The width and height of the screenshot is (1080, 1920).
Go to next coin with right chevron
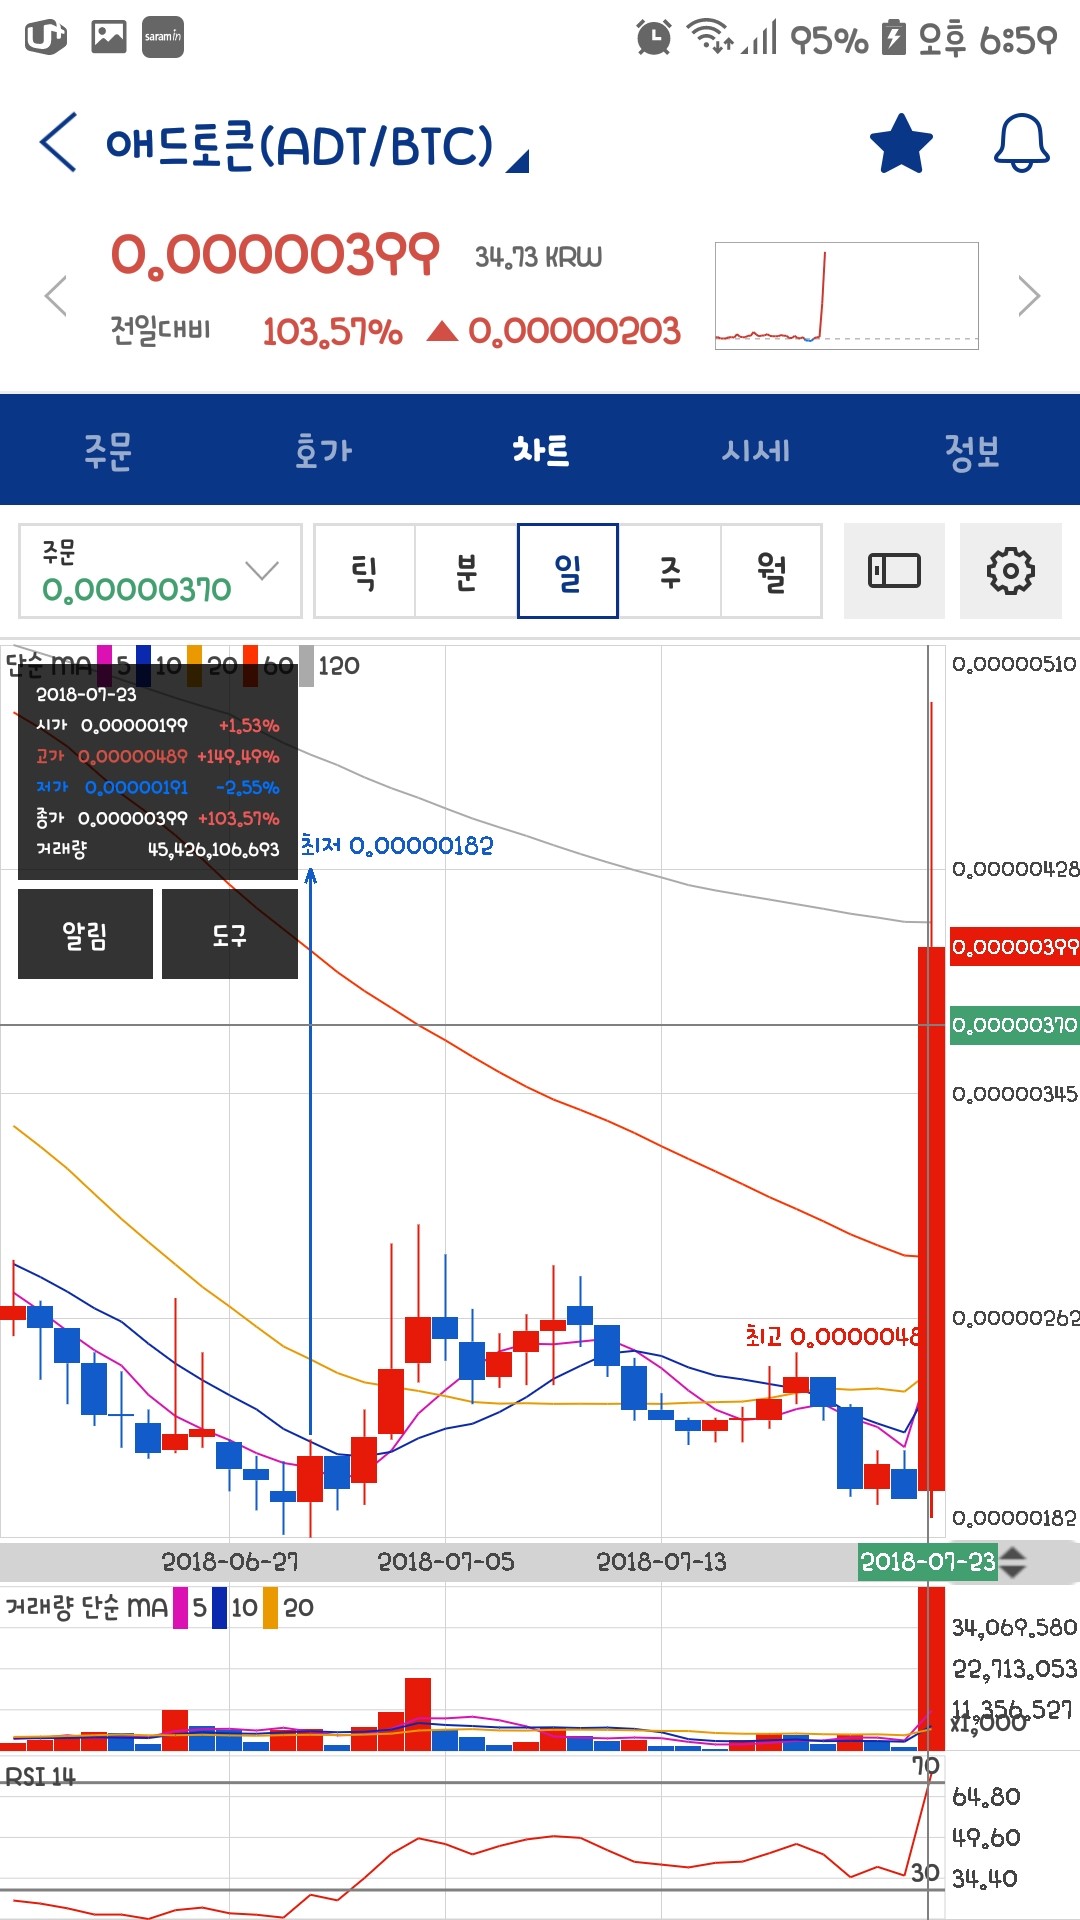[x=1028, y=296]
